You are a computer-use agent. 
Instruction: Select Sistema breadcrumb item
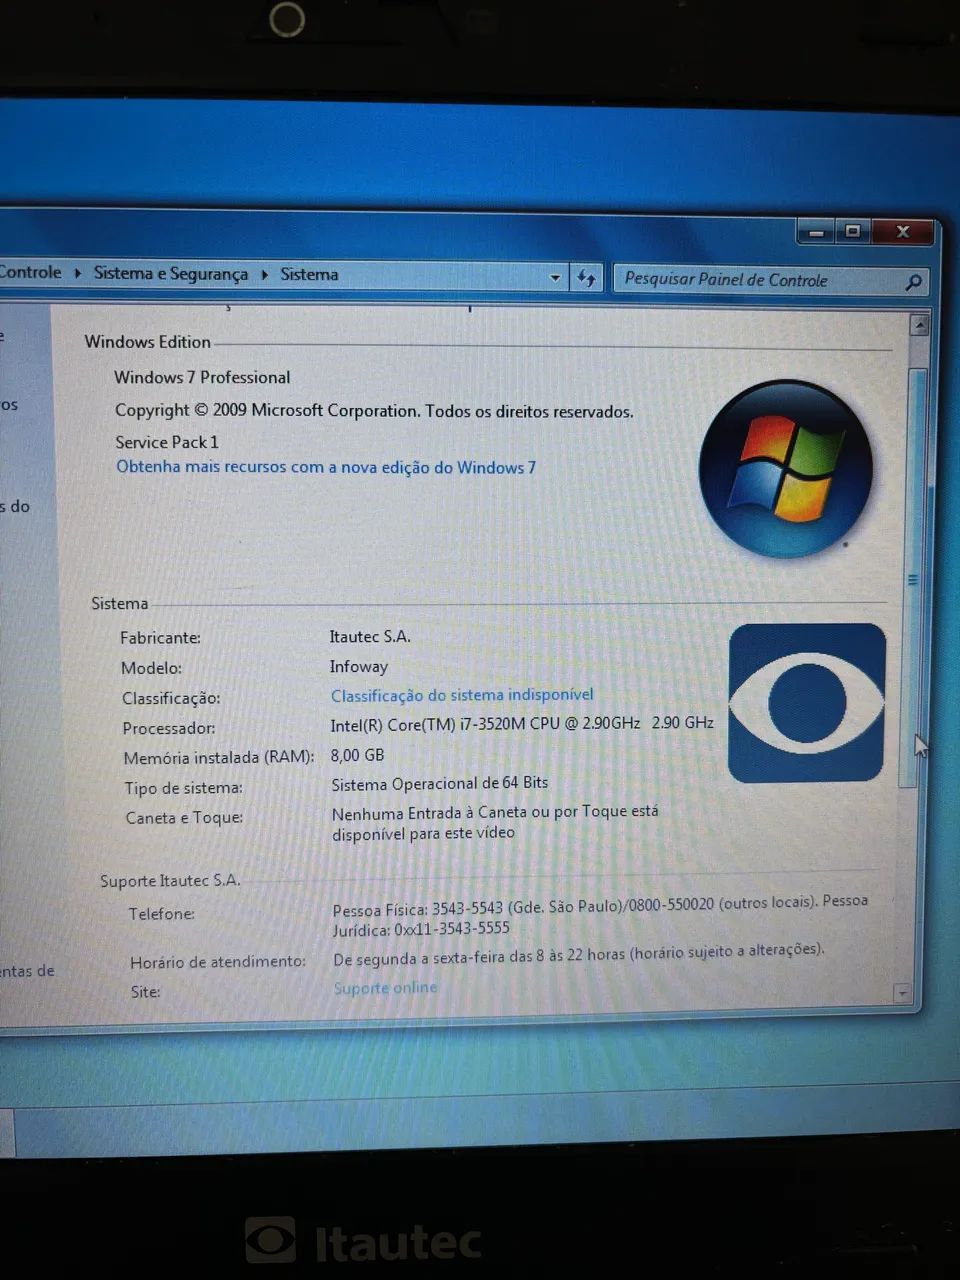(309, 274)
